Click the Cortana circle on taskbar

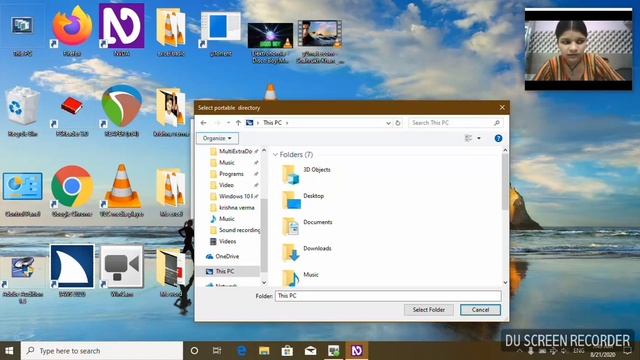pos(194,351)
